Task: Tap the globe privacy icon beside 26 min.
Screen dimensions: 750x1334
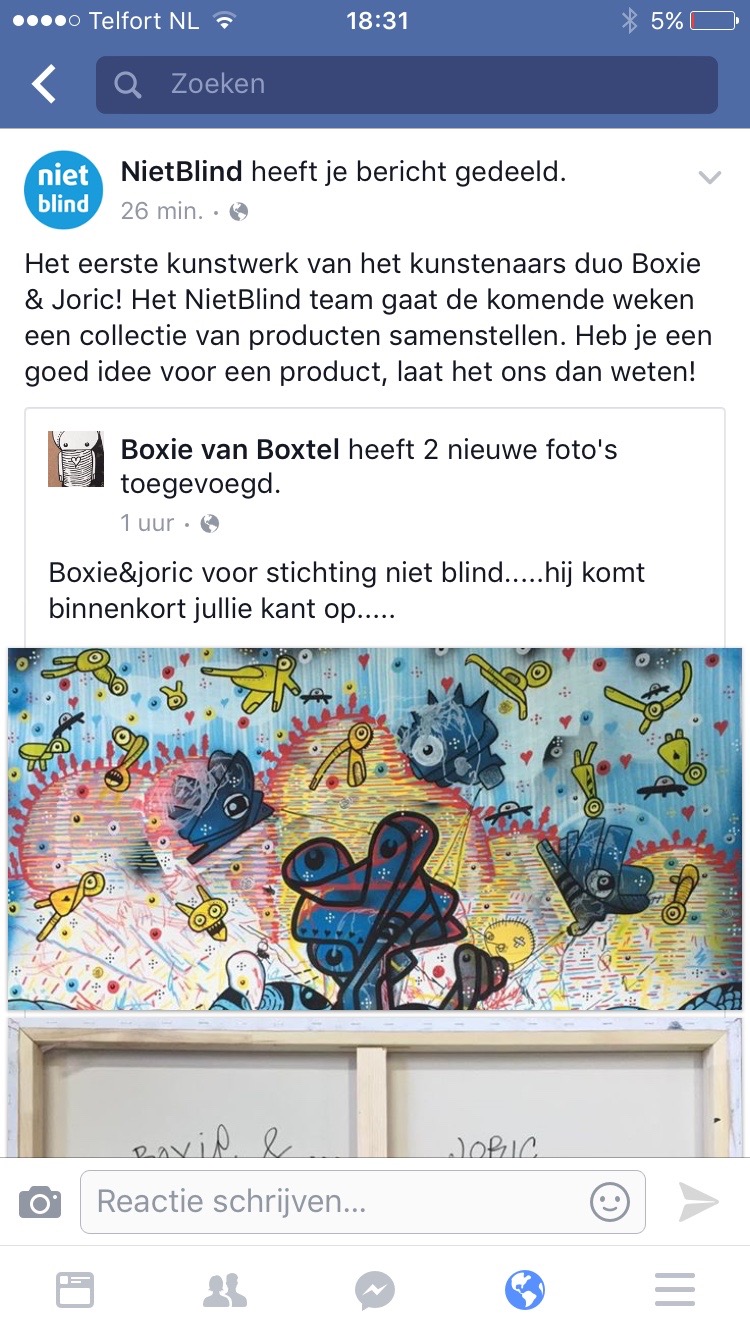Action: (238, 211)
